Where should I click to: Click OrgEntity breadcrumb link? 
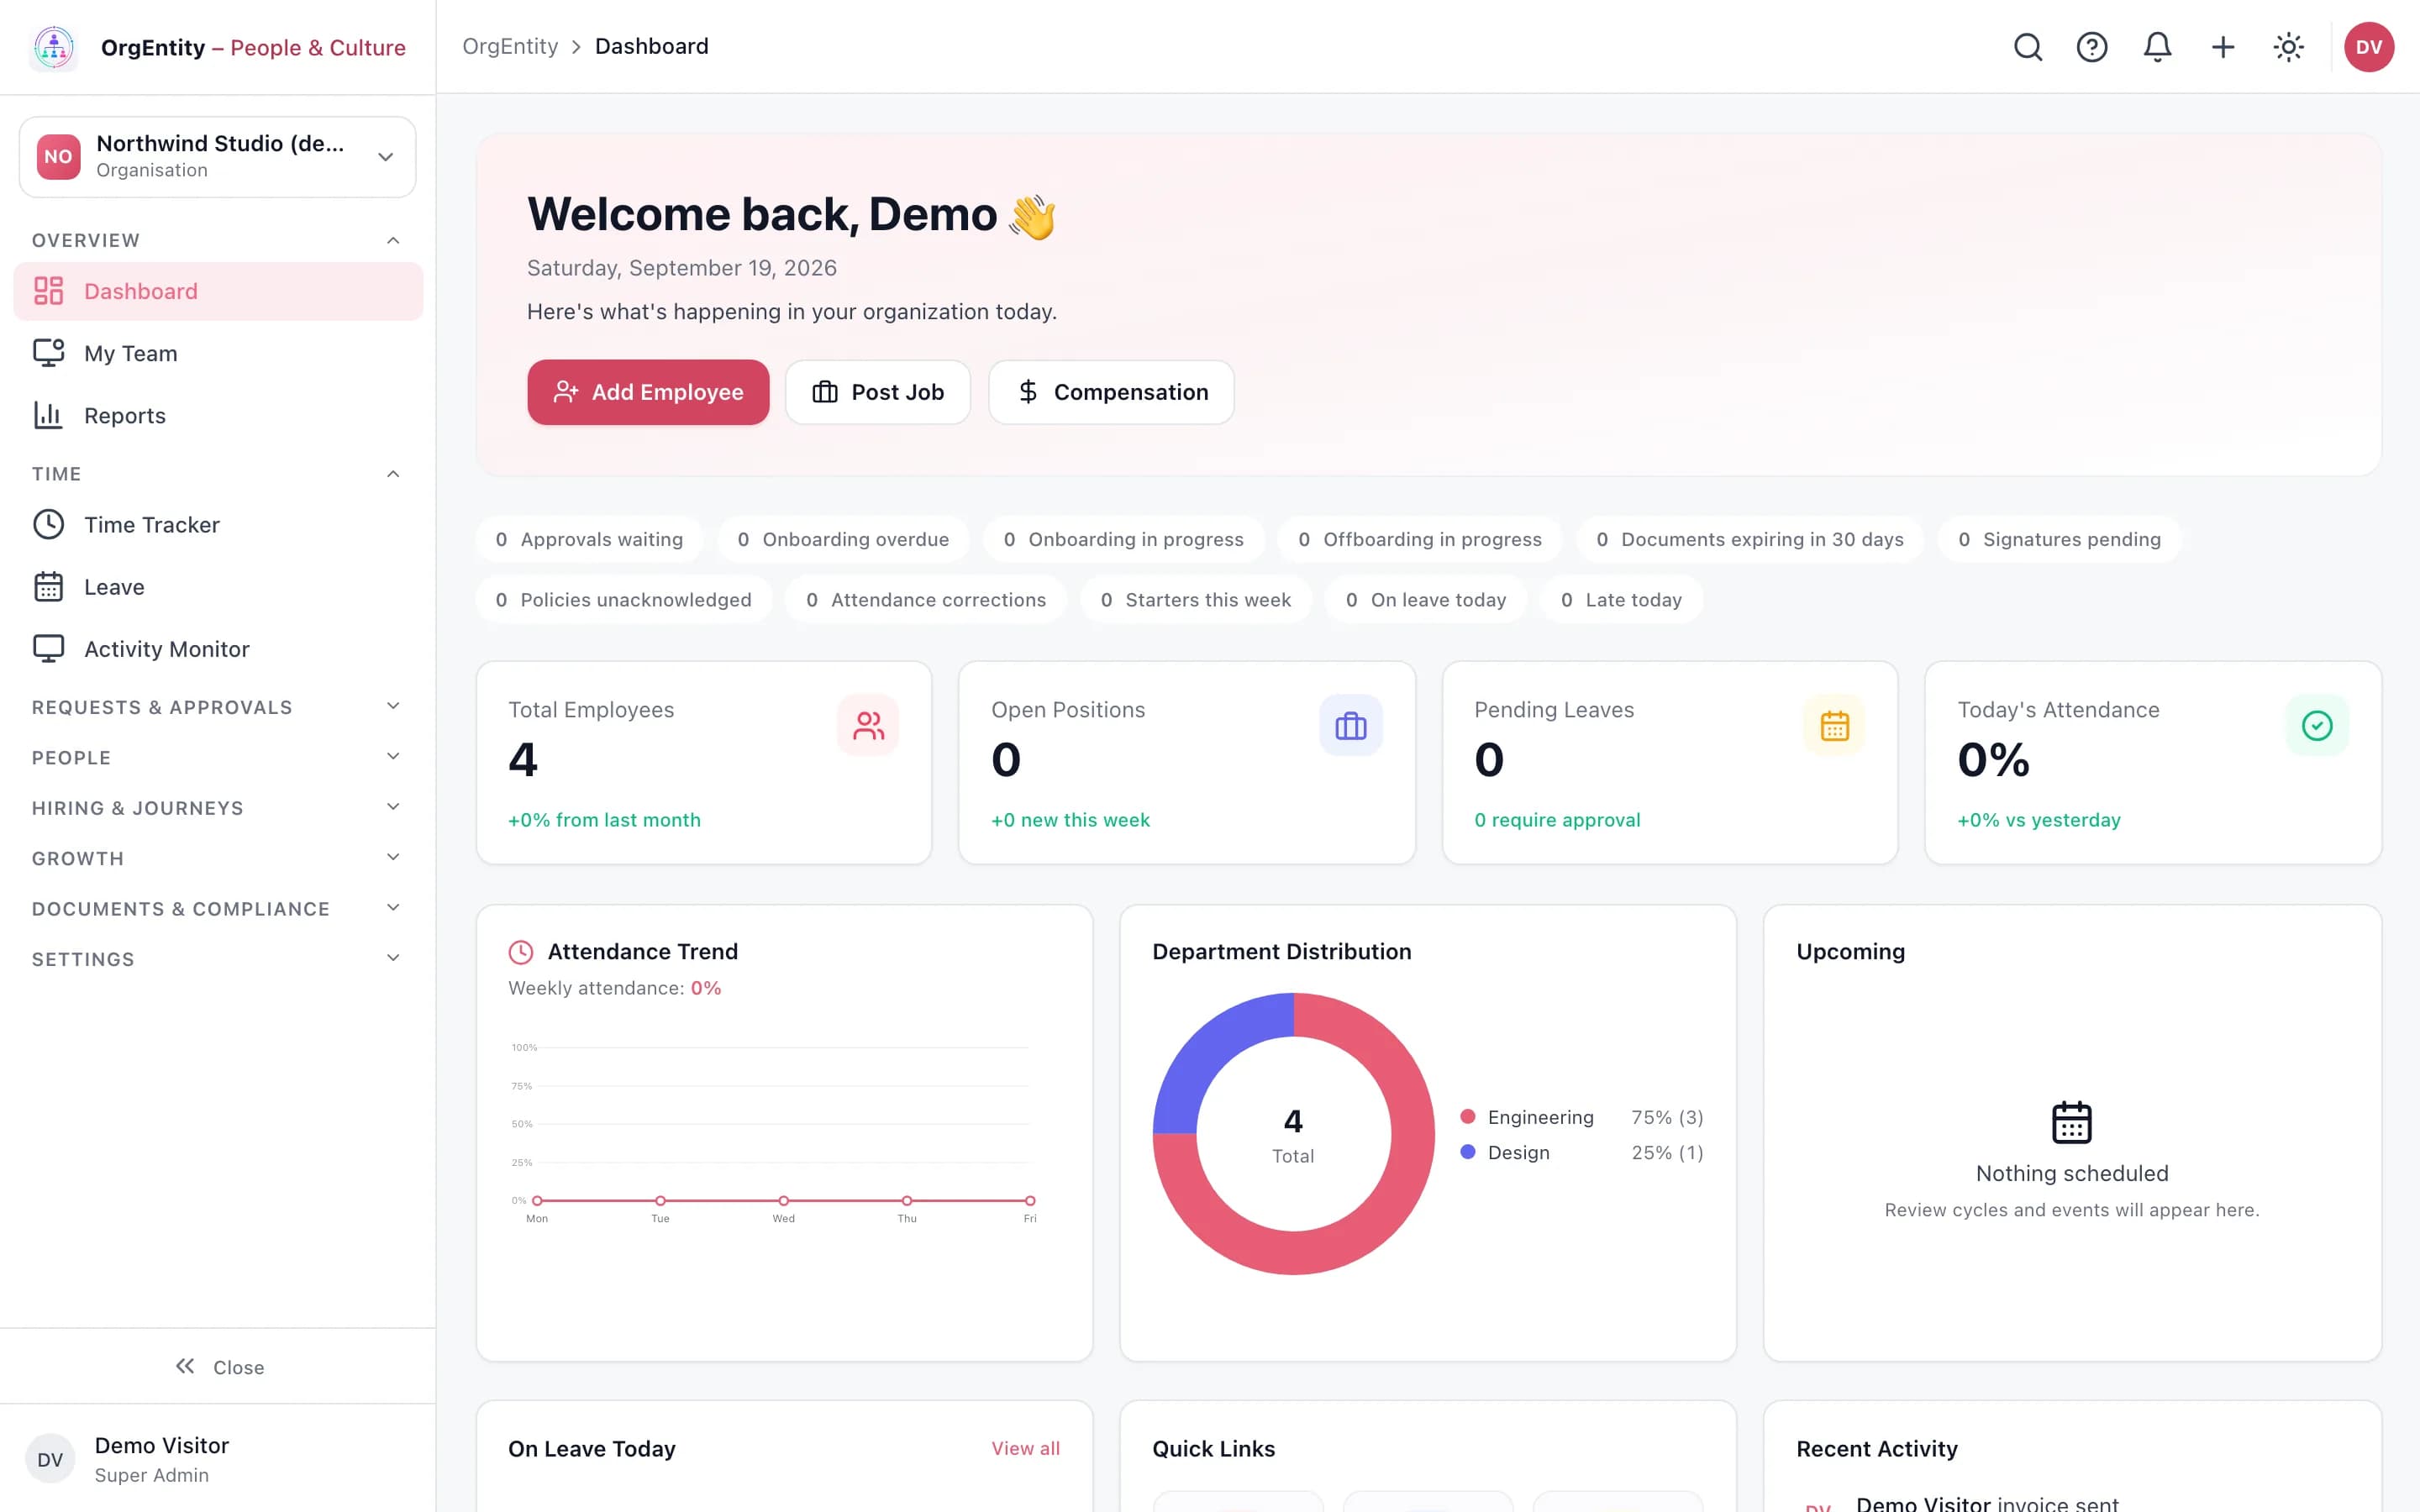click(x=510, y=46)
